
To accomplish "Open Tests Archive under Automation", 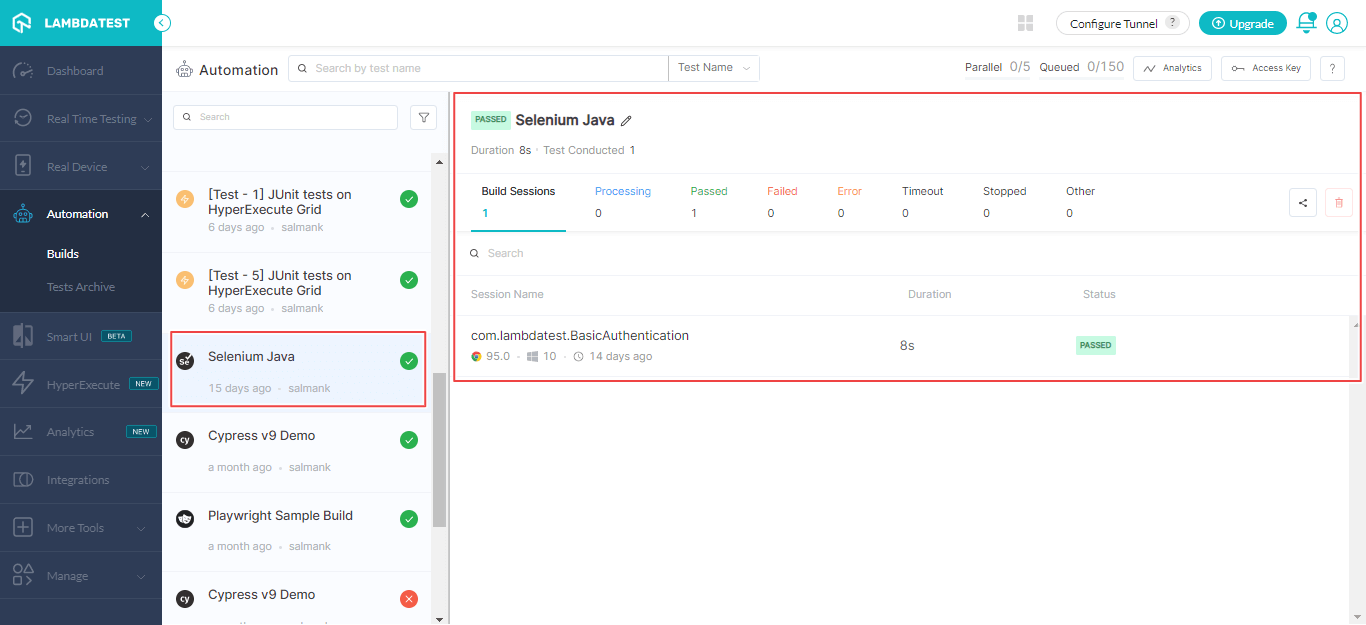I will tap(81, 286).
